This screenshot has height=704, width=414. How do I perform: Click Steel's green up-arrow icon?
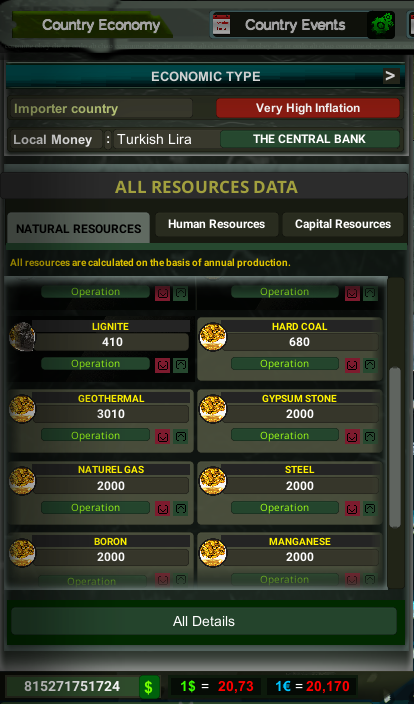click(x=370, y=508)
